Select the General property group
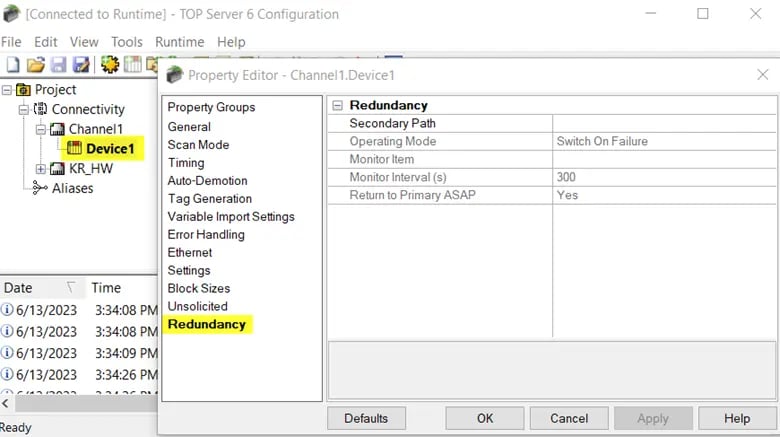The height and width of the screenshot is (437, 780). click(x=189, y=127)
